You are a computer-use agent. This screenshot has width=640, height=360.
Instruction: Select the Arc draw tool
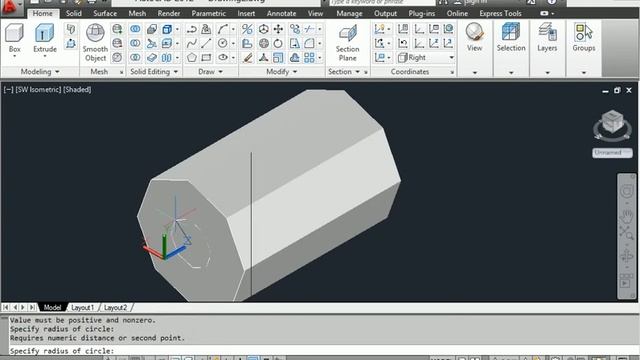[222, 29]
